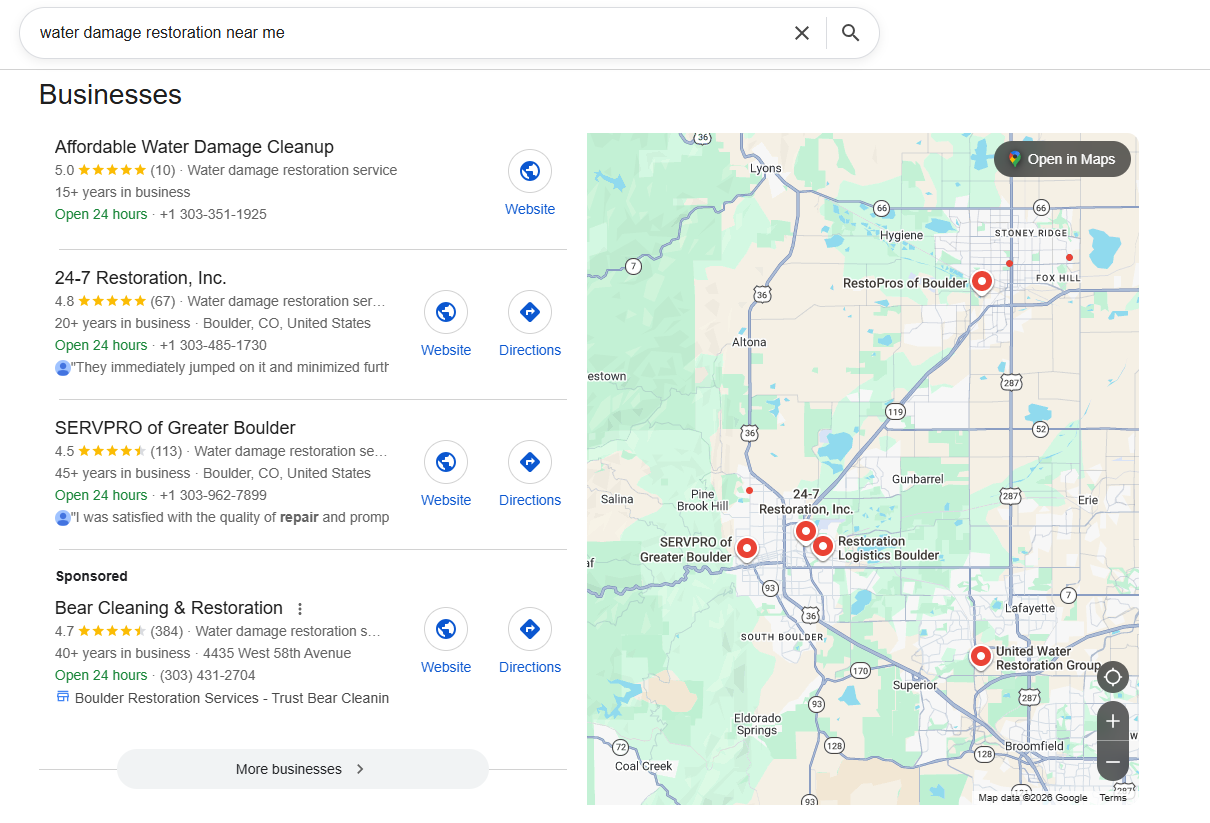Click the Broomfield label on the map
Viewport: 1210px width, 823px height.
[x=1034, y=746]
